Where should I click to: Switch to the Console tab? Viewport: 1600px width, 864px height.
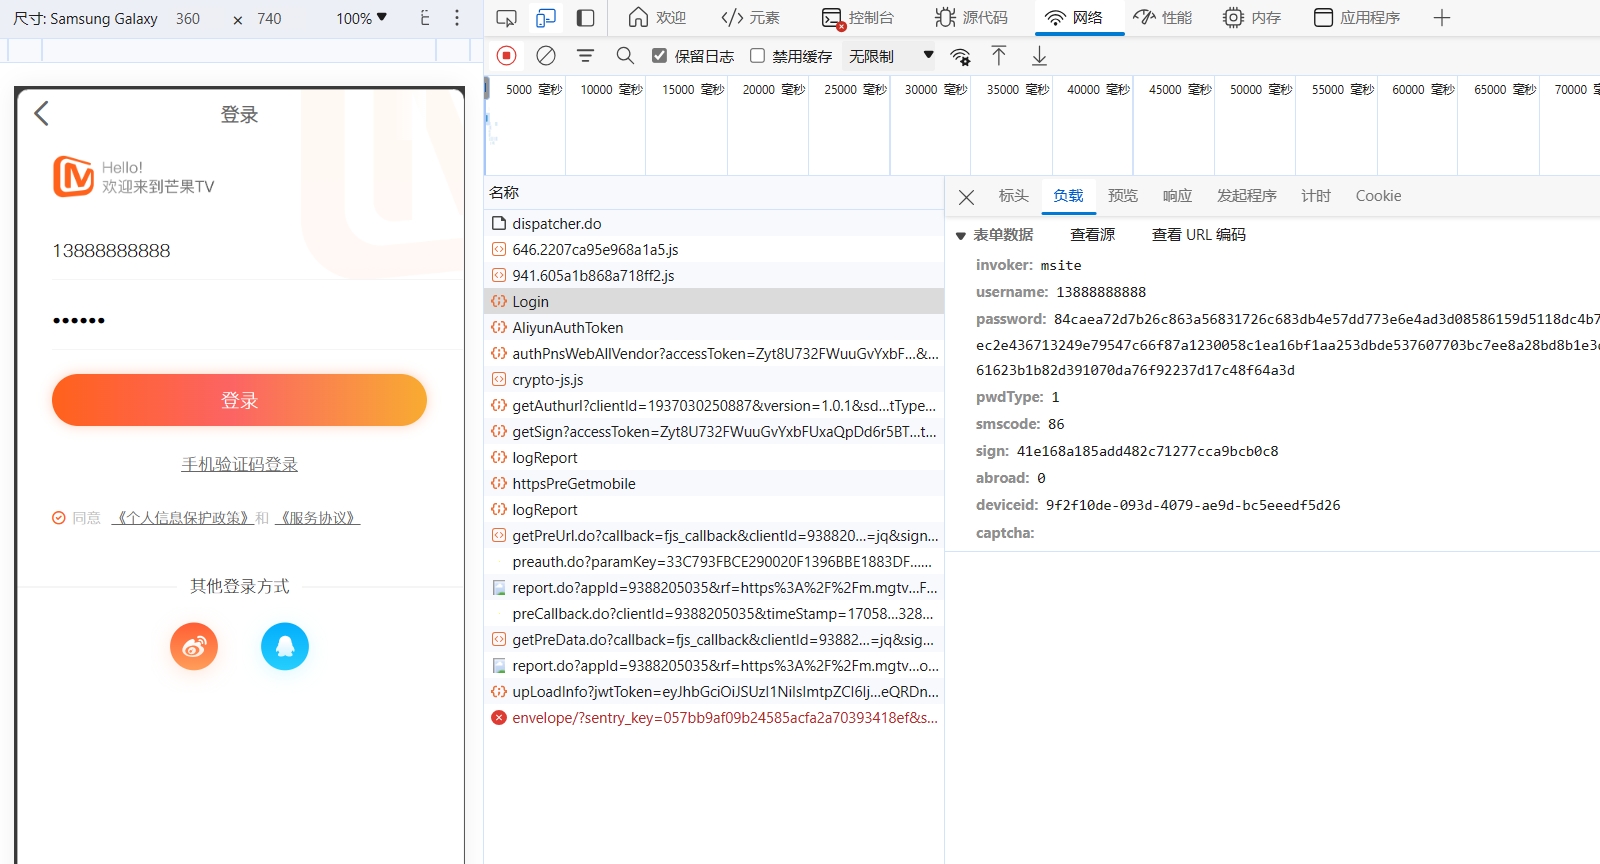pyautogui.click(x=858, y=18)
